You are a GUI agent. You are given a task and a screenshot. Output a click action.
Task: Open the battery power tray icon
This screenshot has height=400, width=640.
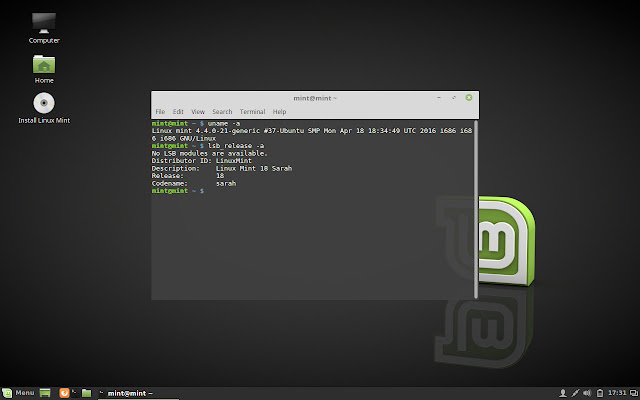click(x=600, y=393)
